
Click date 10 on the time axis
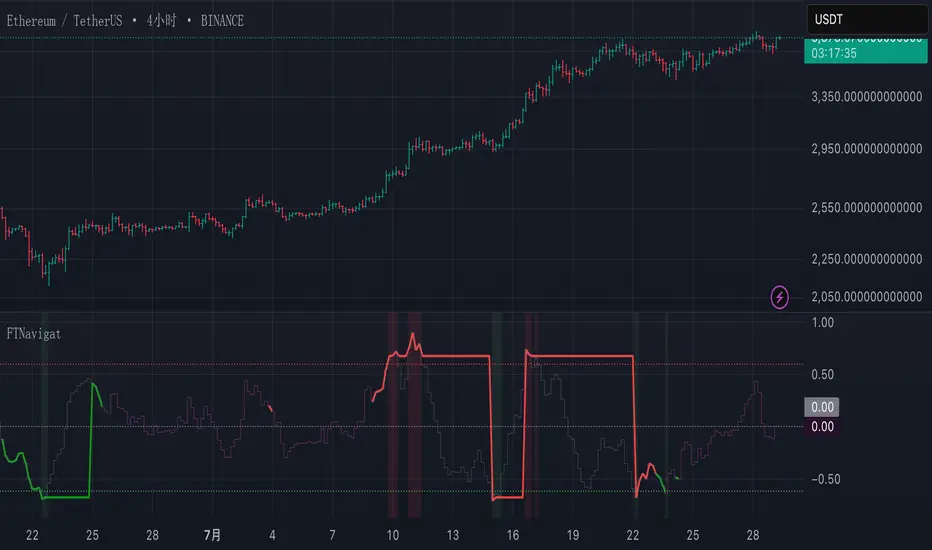(393, 535)
